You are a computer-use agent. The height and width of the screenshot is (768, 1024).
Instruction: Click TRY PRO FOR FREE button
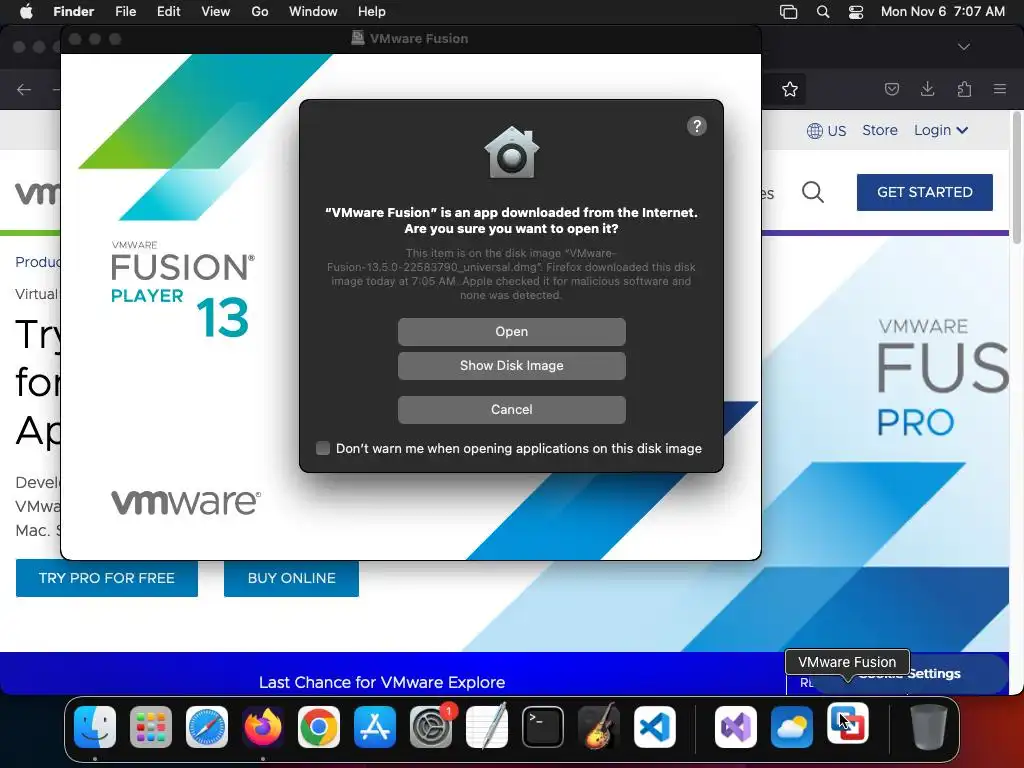click(106, 578)
